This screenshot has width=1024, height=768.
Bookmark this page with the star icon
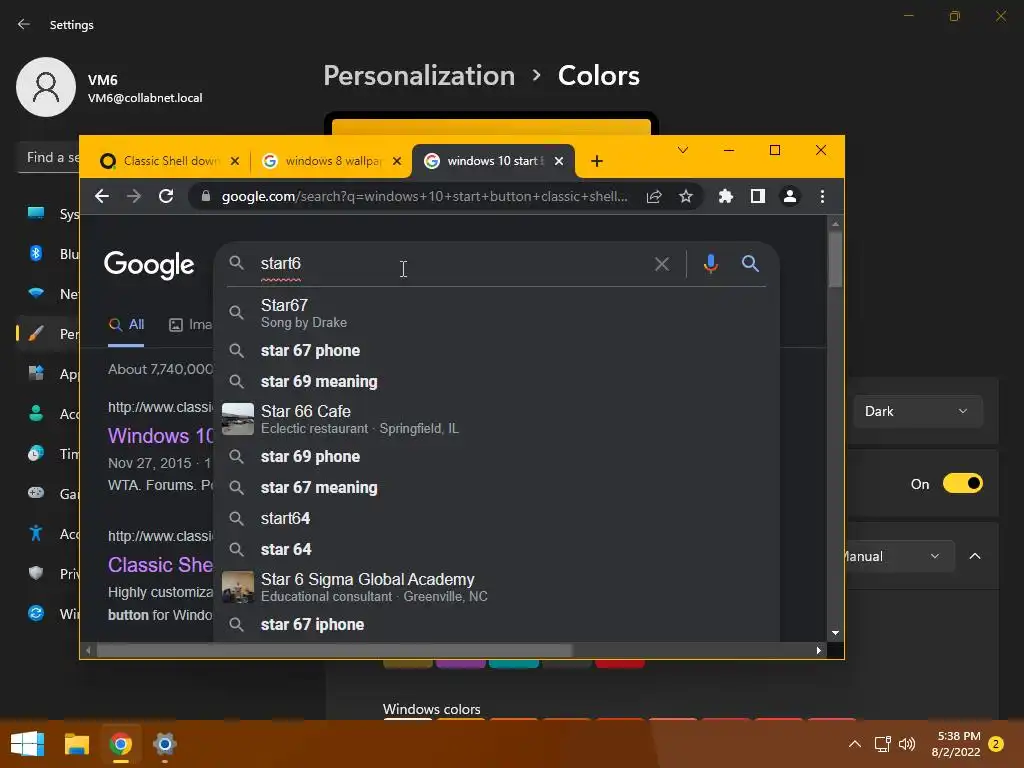click(686, 196)
